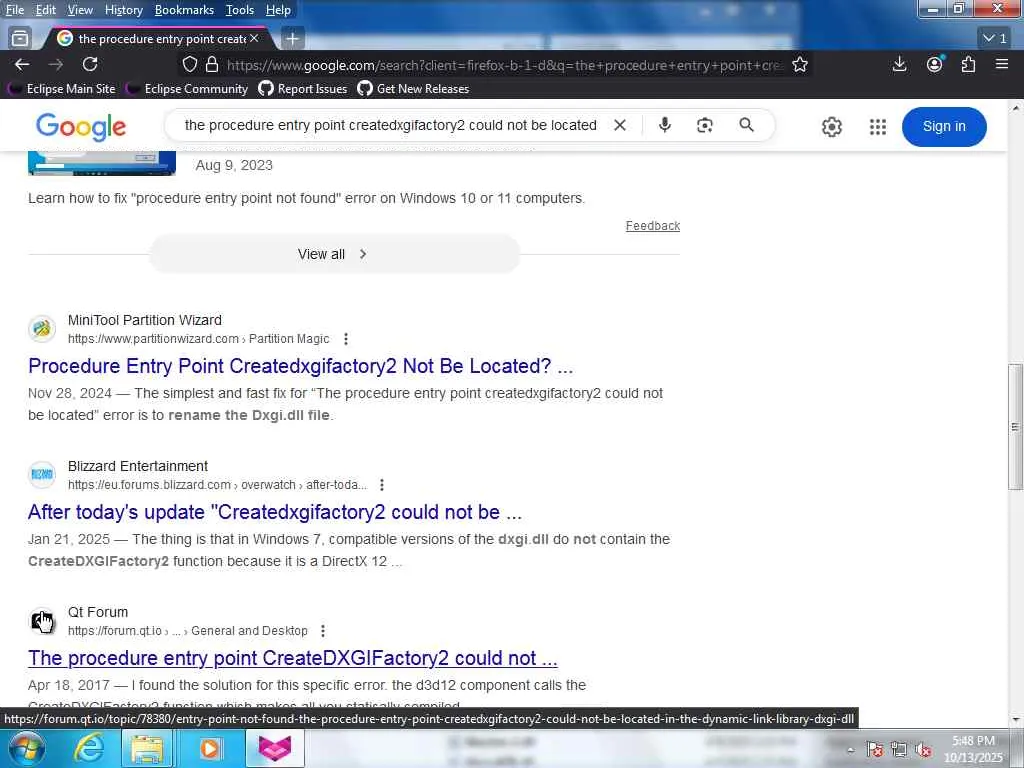Open Firefox account icon

click(x=935, y=64)
